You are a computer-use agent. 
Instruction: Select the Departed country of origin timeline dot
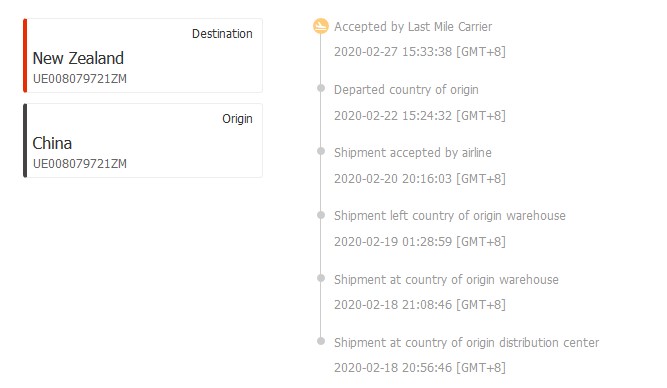(x=321, y=88)
